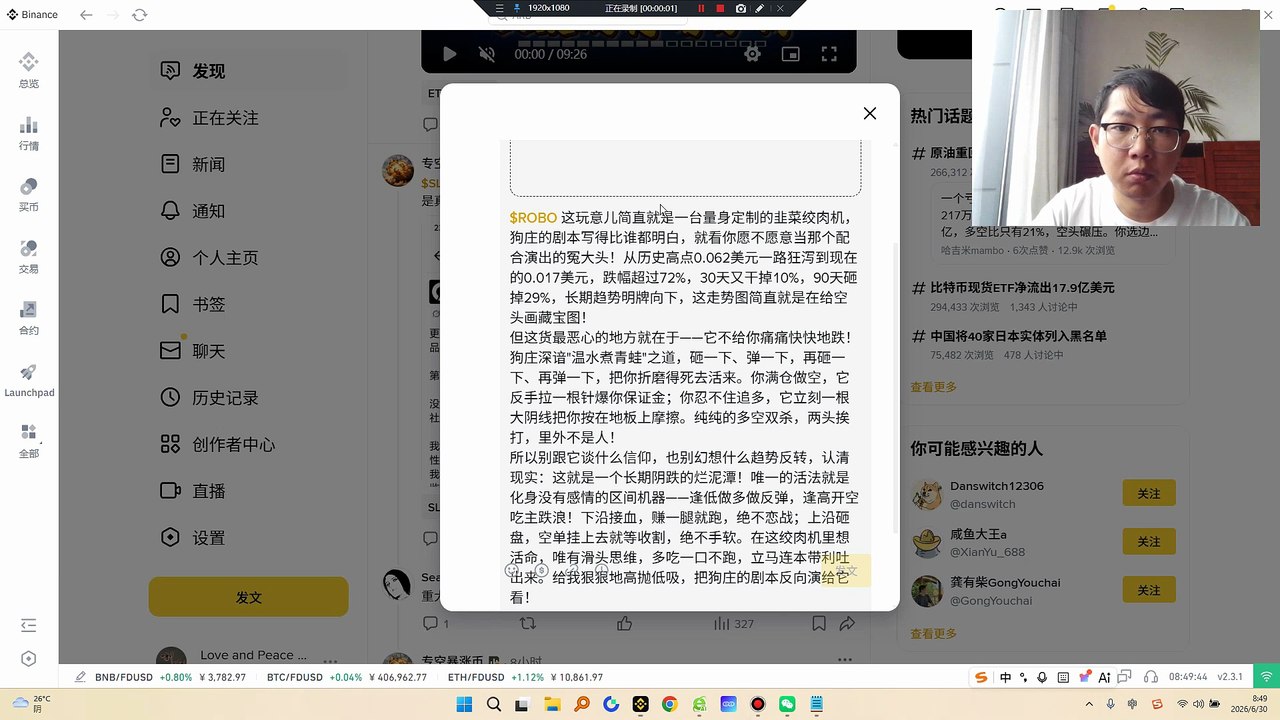Open the 行情 markets icon
1280x720 pixels.
(28, 126)
